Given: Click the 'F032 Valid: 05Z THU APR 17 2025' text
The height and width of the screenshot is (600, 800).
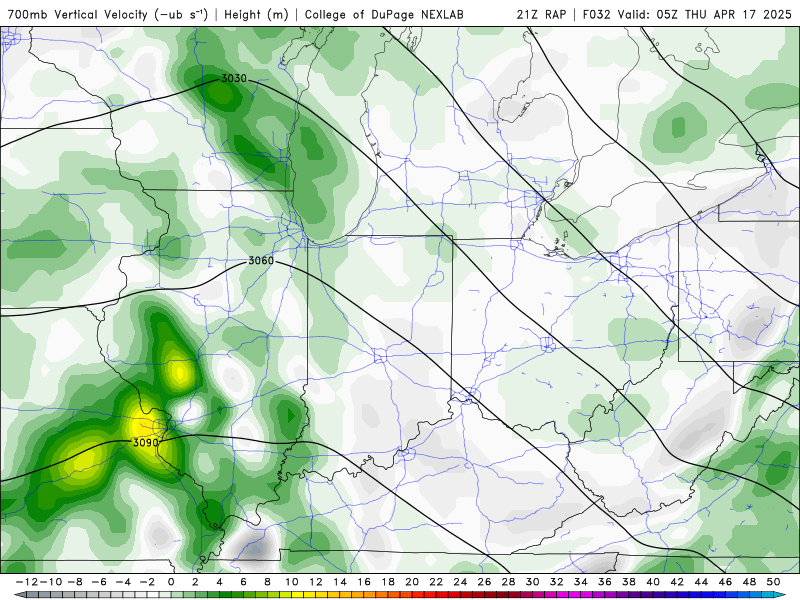Looking at the screenshot, I should [687, 14].
